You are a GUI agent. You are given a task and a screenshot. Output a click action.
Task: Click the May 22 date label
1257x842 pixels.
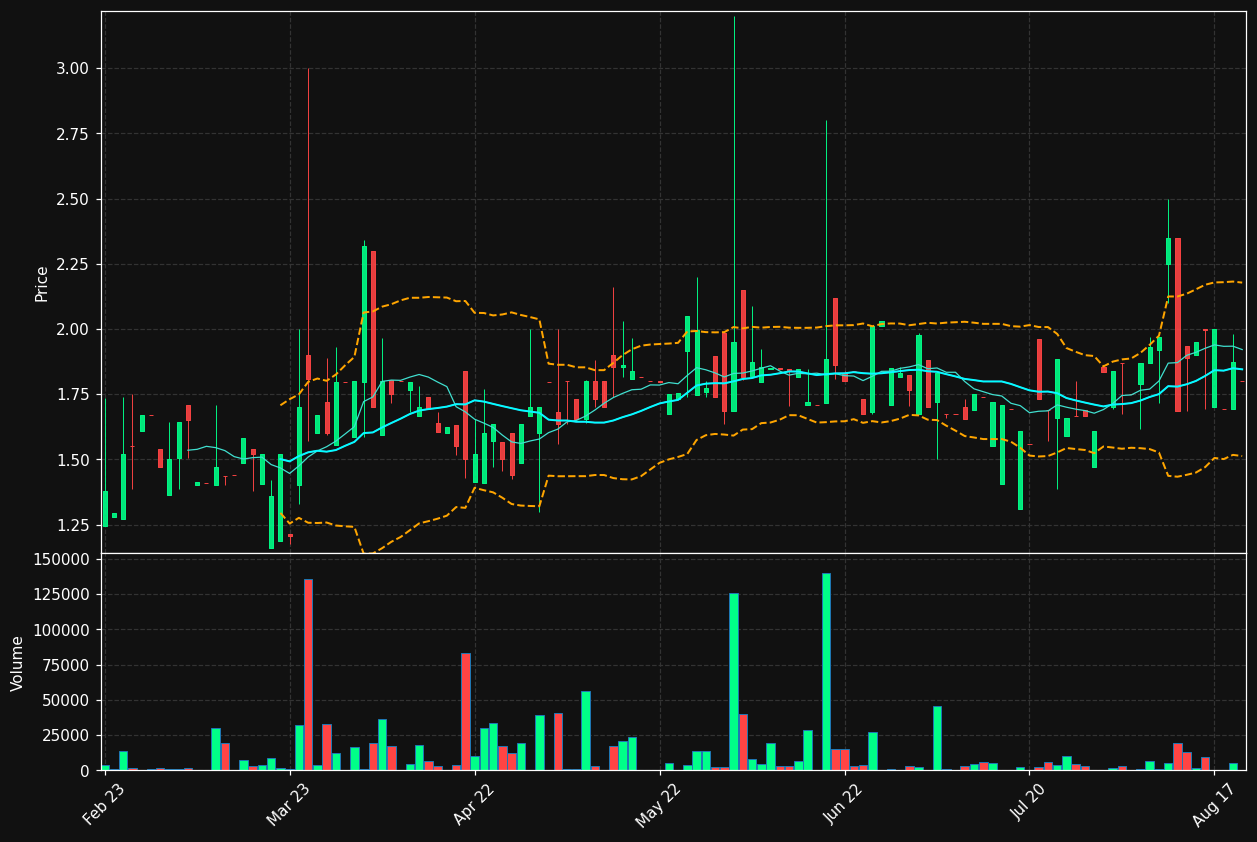(658, 803)
